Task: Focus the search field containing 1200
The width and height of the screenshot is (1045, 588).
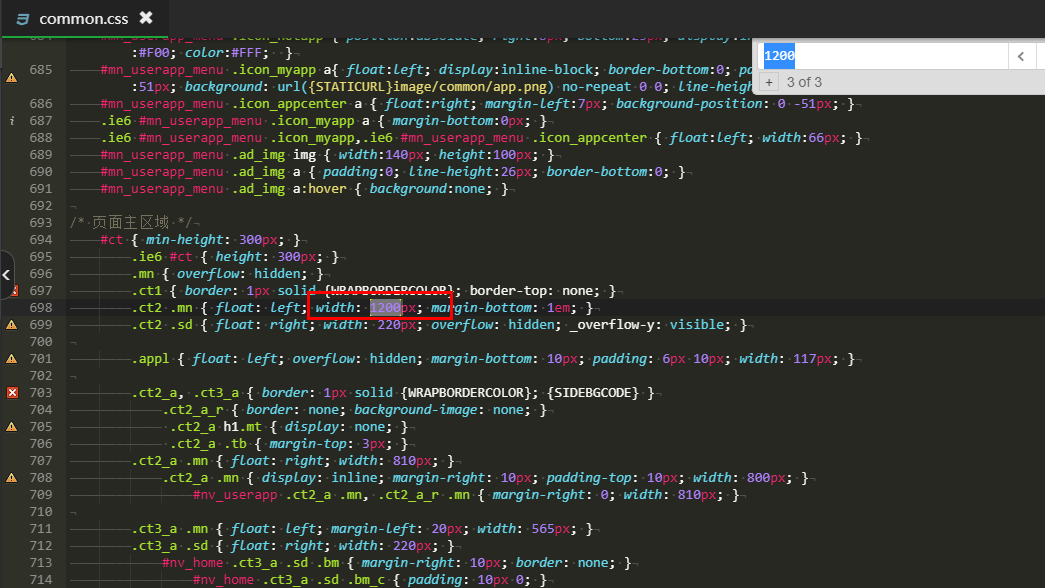Action: [x=884, y=56]
